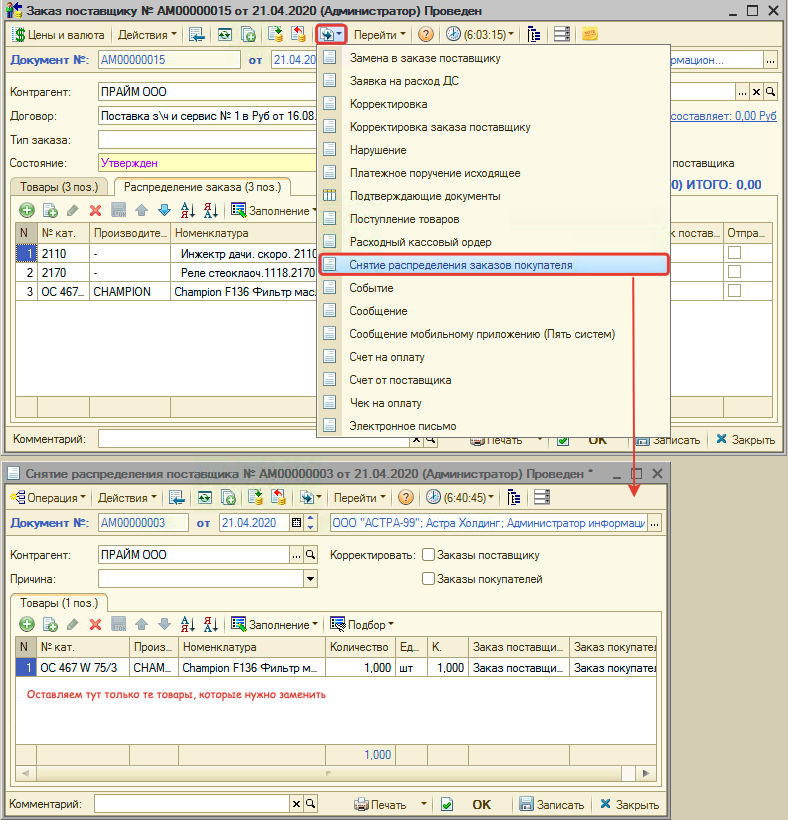Open the create-based-on dropdown icon in top toolbar
The width and height of the screenshot is (788, 820).
tap(332, 35)
